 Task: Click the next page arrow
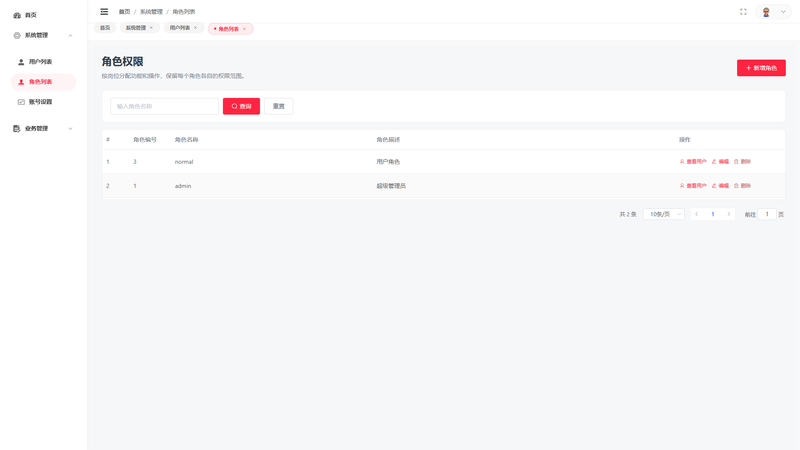[729, 214]
